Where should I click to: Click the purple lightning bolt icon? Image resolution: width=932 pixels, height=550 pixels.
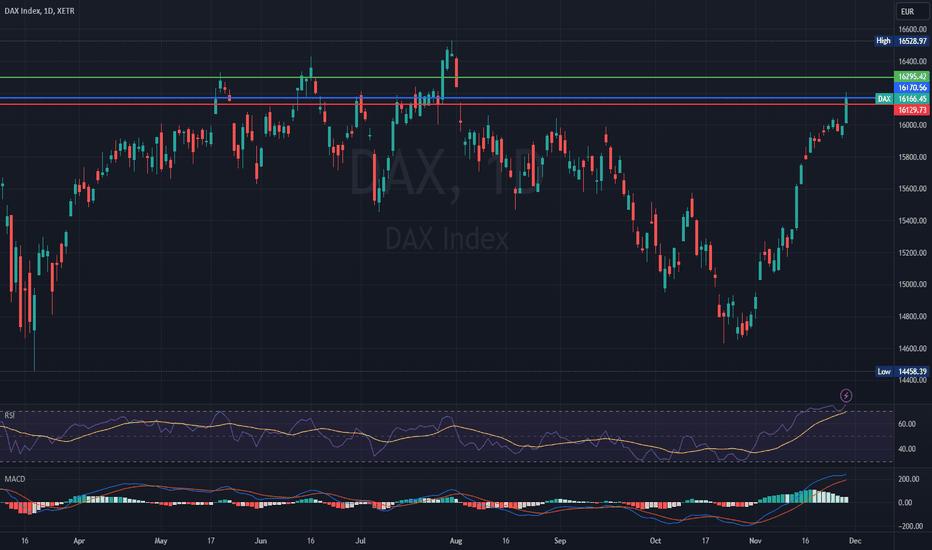pyautogui.click(x=846, y=395)
